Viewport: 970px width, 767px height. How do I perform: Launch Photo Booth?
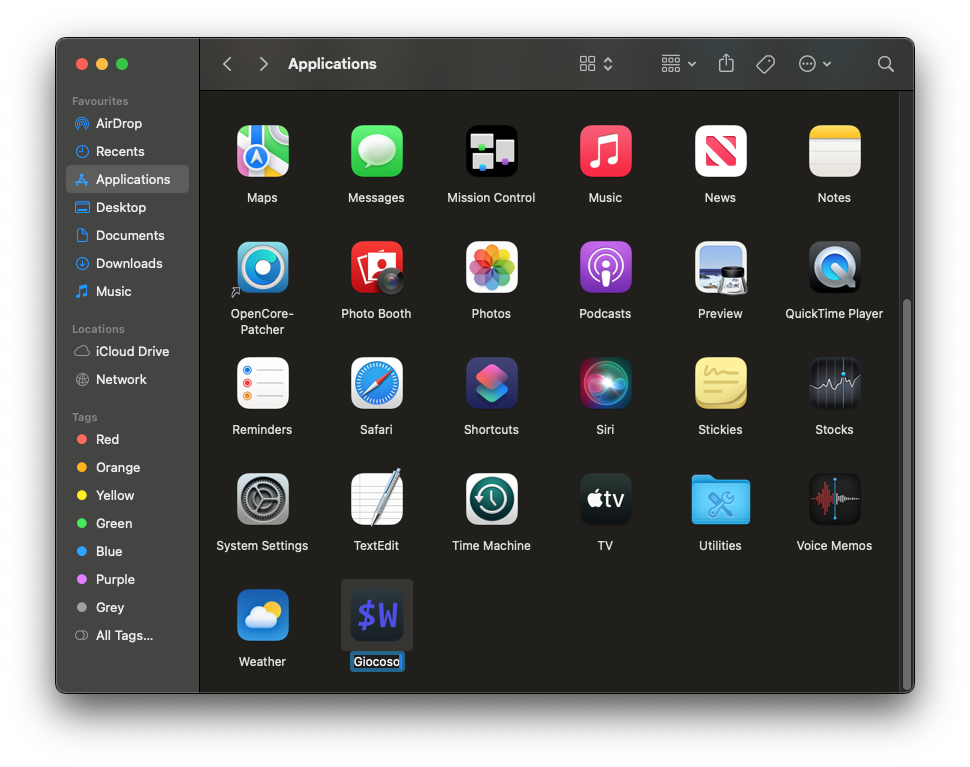pyautogui.click(x=376, y=267)
